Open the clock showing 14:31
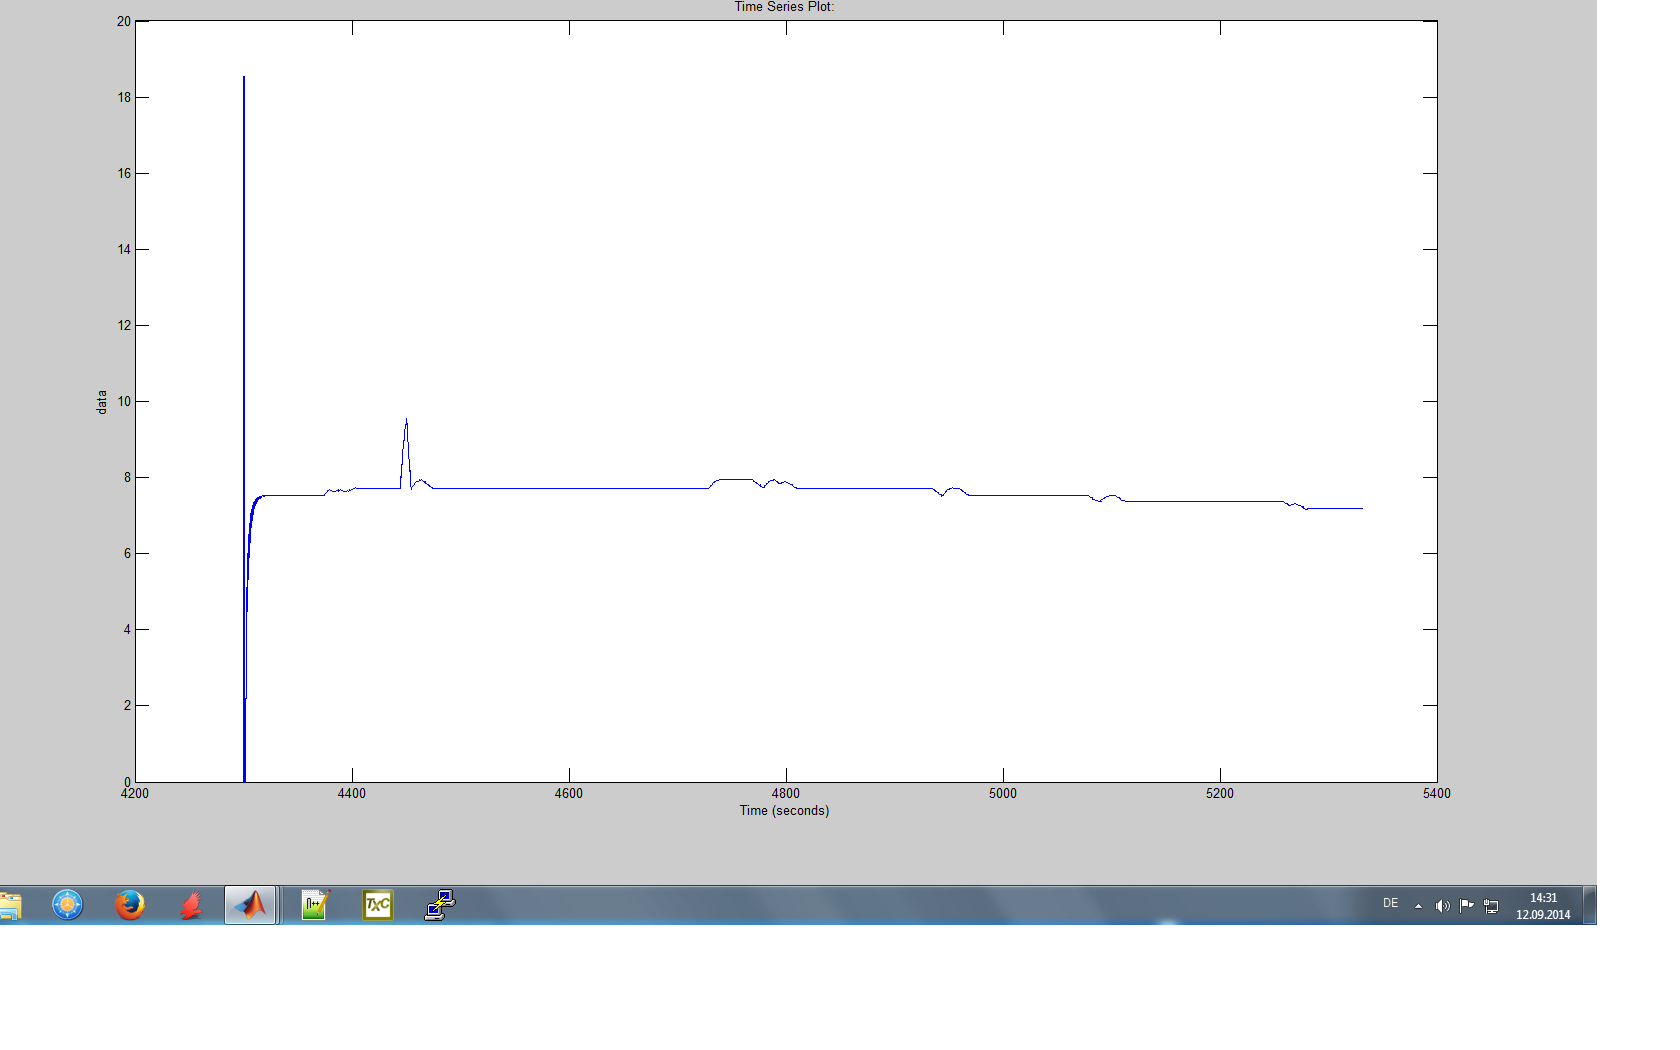1680x1050 pixels. [x=1543, y=906]
